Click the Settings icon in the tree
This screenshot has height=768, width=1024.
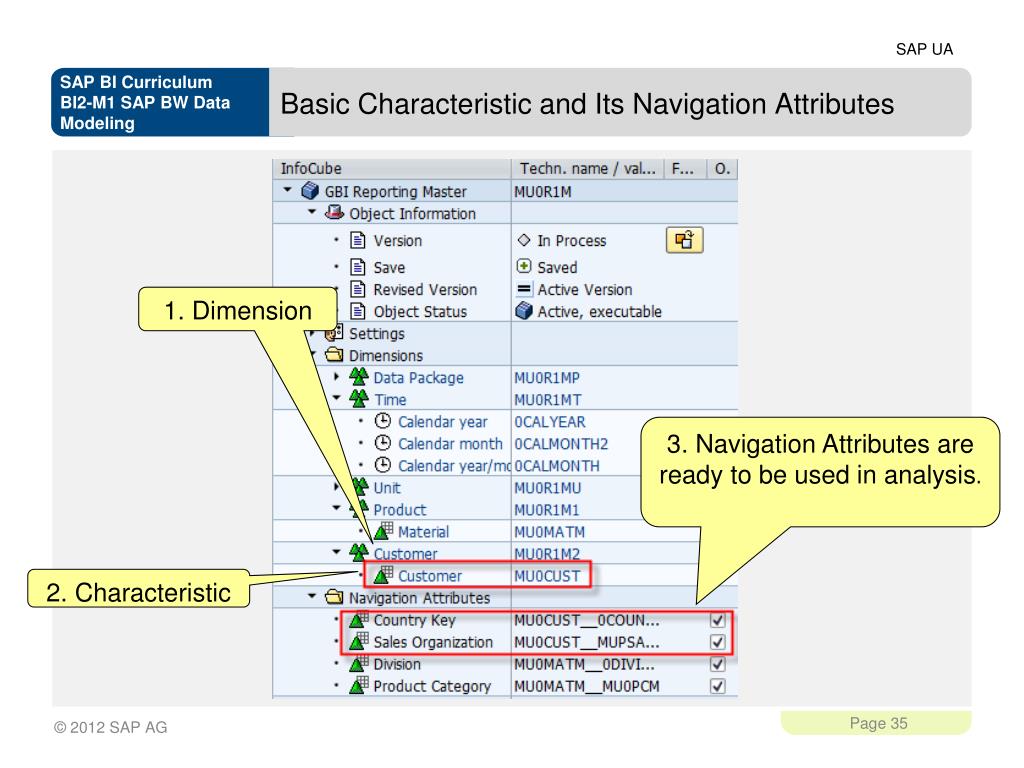click(x=334, y=334)
